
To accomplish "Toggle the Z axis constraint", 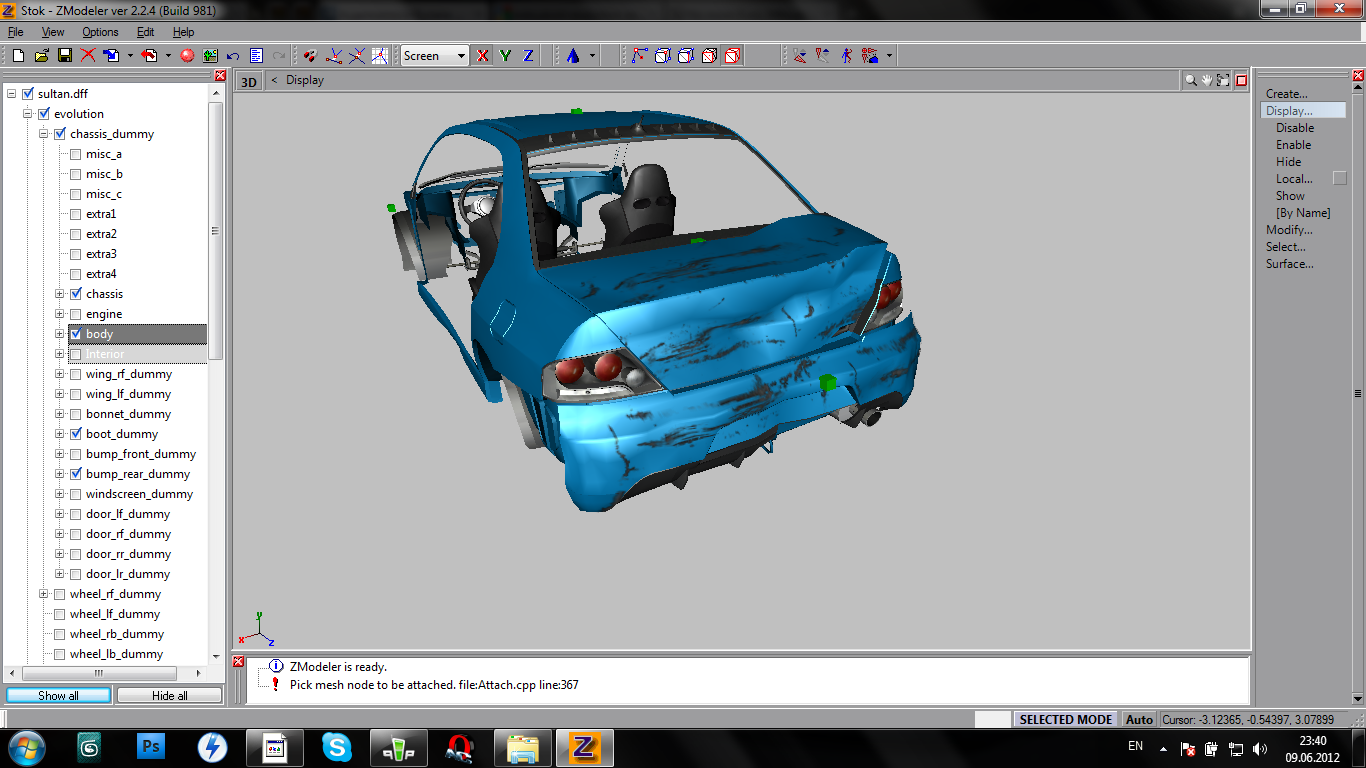I will click(x=528, y=56).
